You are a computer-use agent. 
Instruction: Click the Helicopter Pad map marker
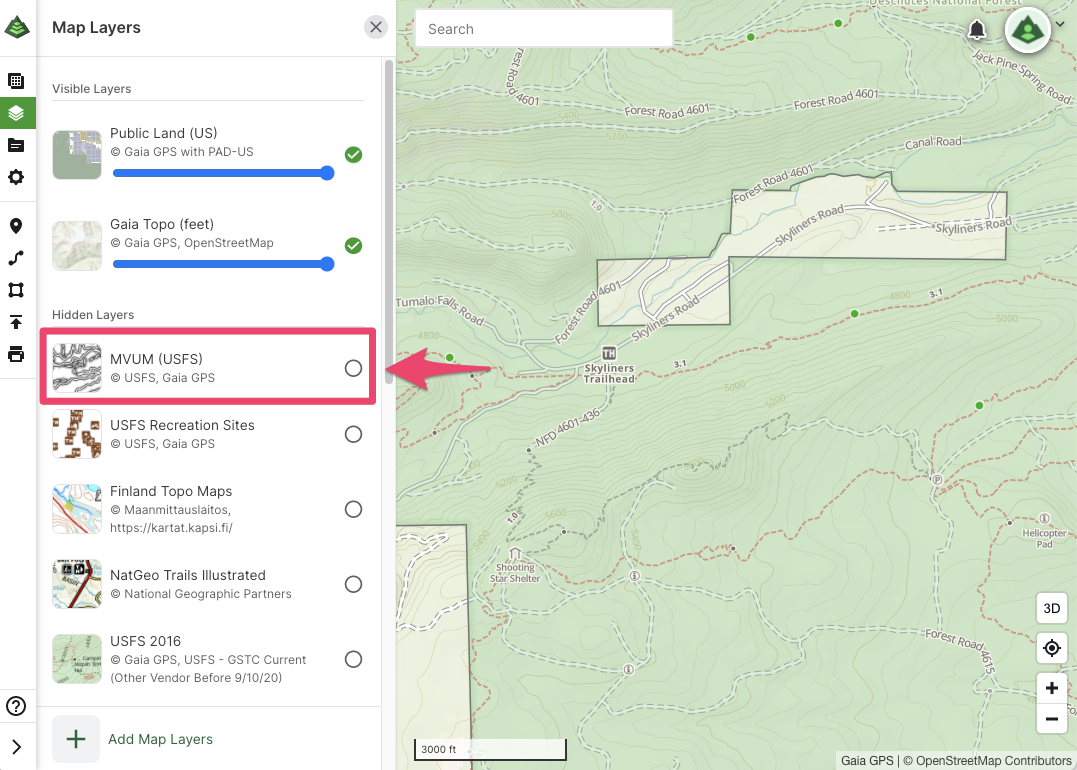[x=1044, y=519]
